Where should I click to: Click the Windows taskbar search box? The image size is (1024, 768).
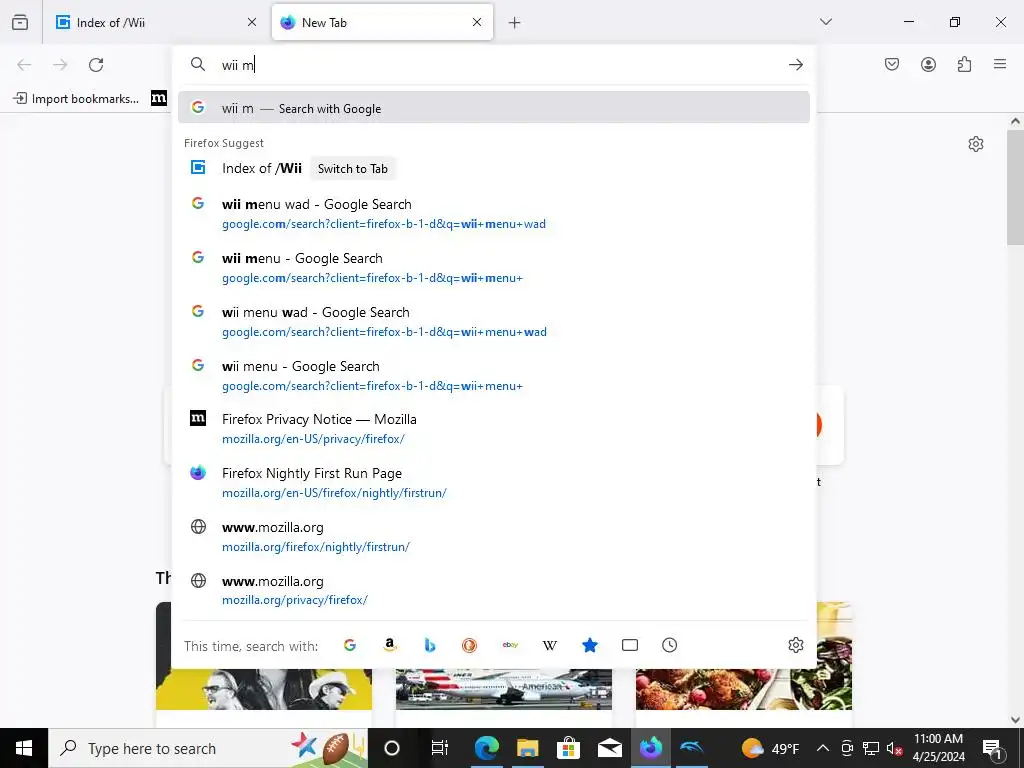coord(208,748)
